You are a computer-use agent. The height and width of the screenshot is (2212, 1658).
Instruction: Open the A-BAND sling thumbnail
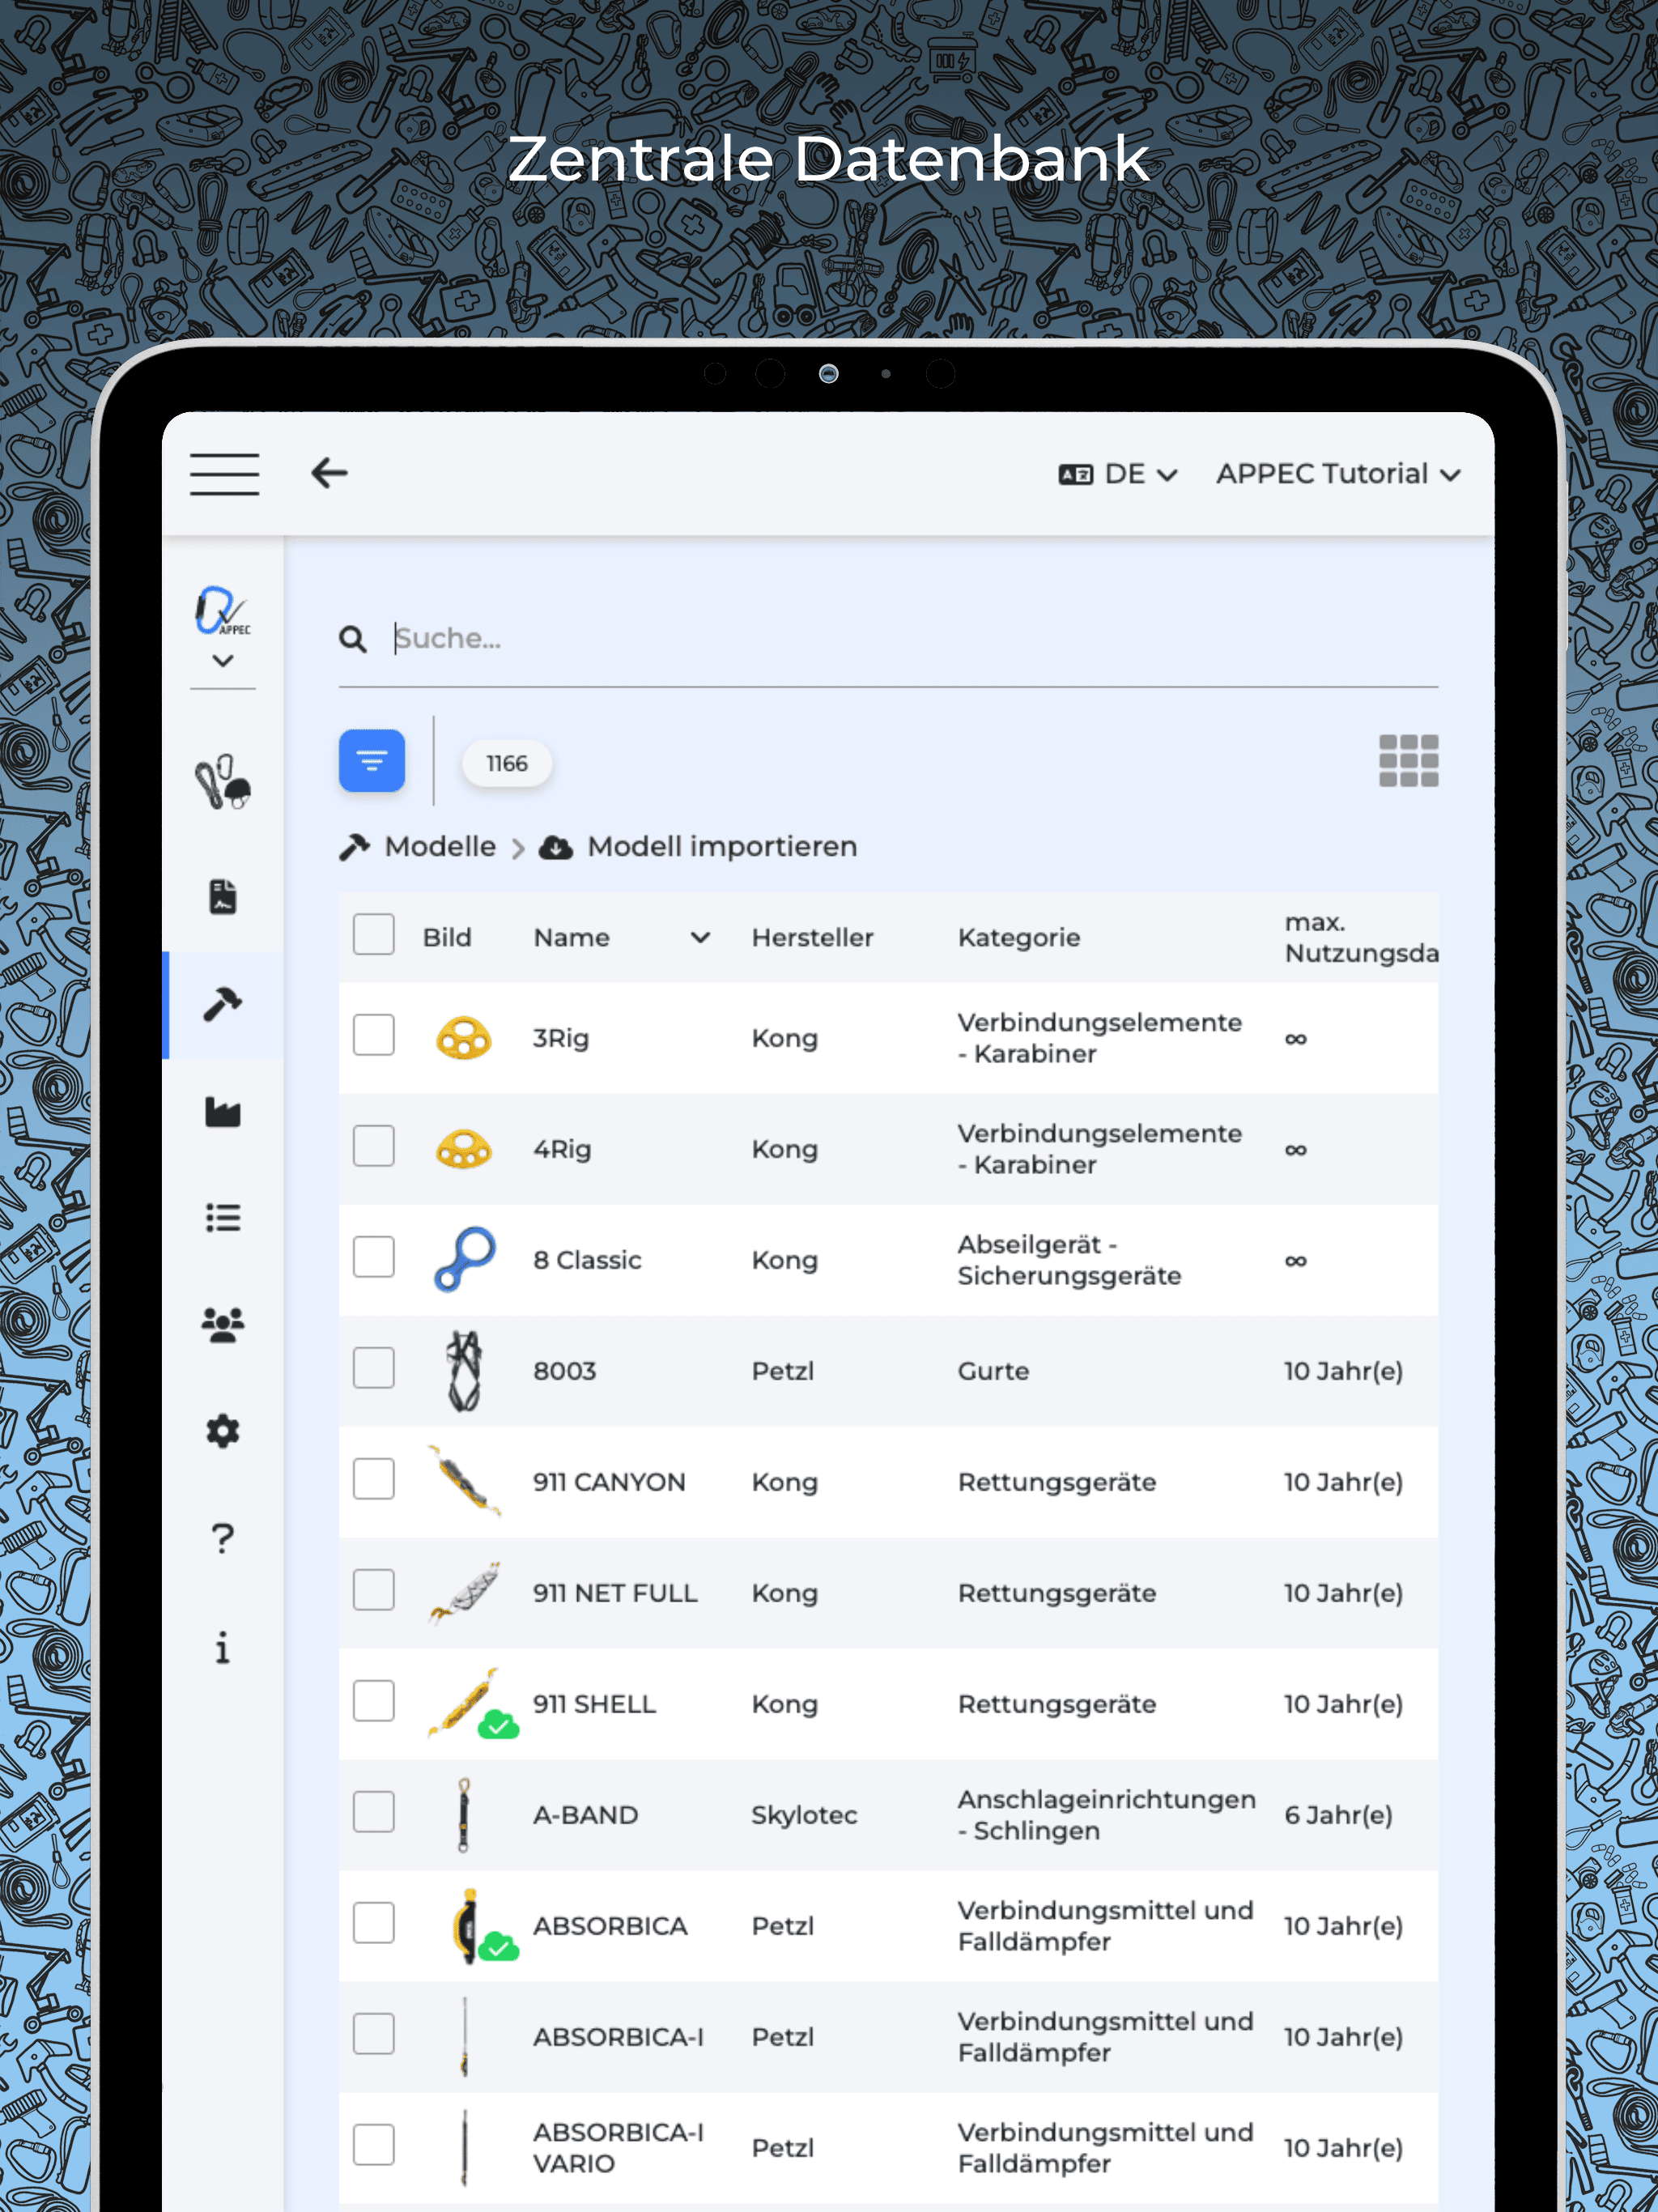tap(463, 1815)
